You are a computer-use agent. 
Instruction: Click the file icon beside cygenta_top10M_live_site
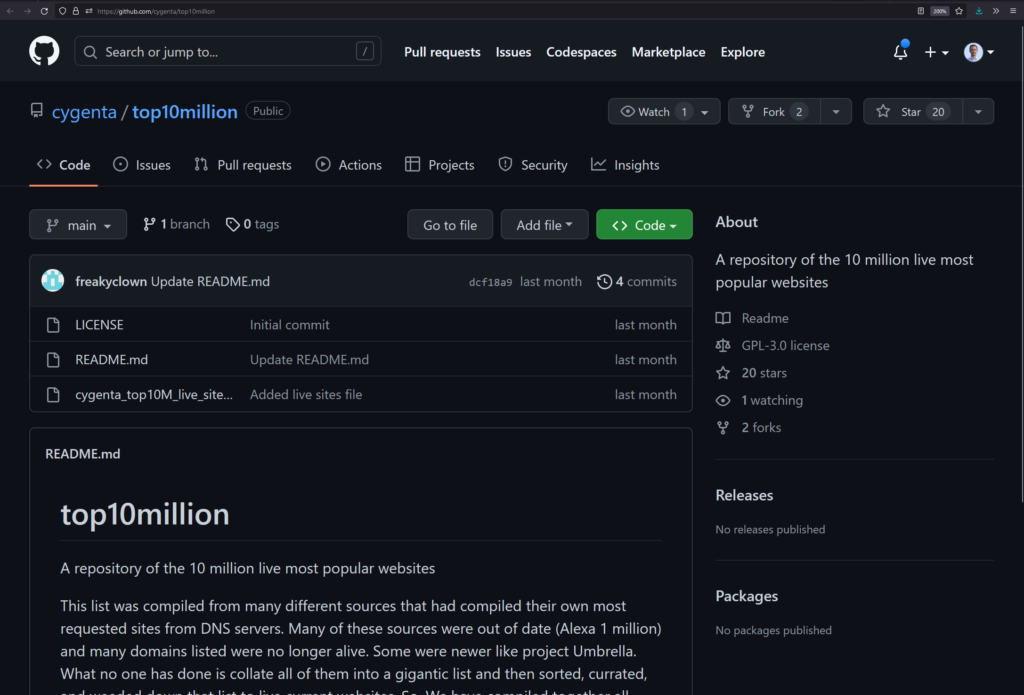click(54, 395)
